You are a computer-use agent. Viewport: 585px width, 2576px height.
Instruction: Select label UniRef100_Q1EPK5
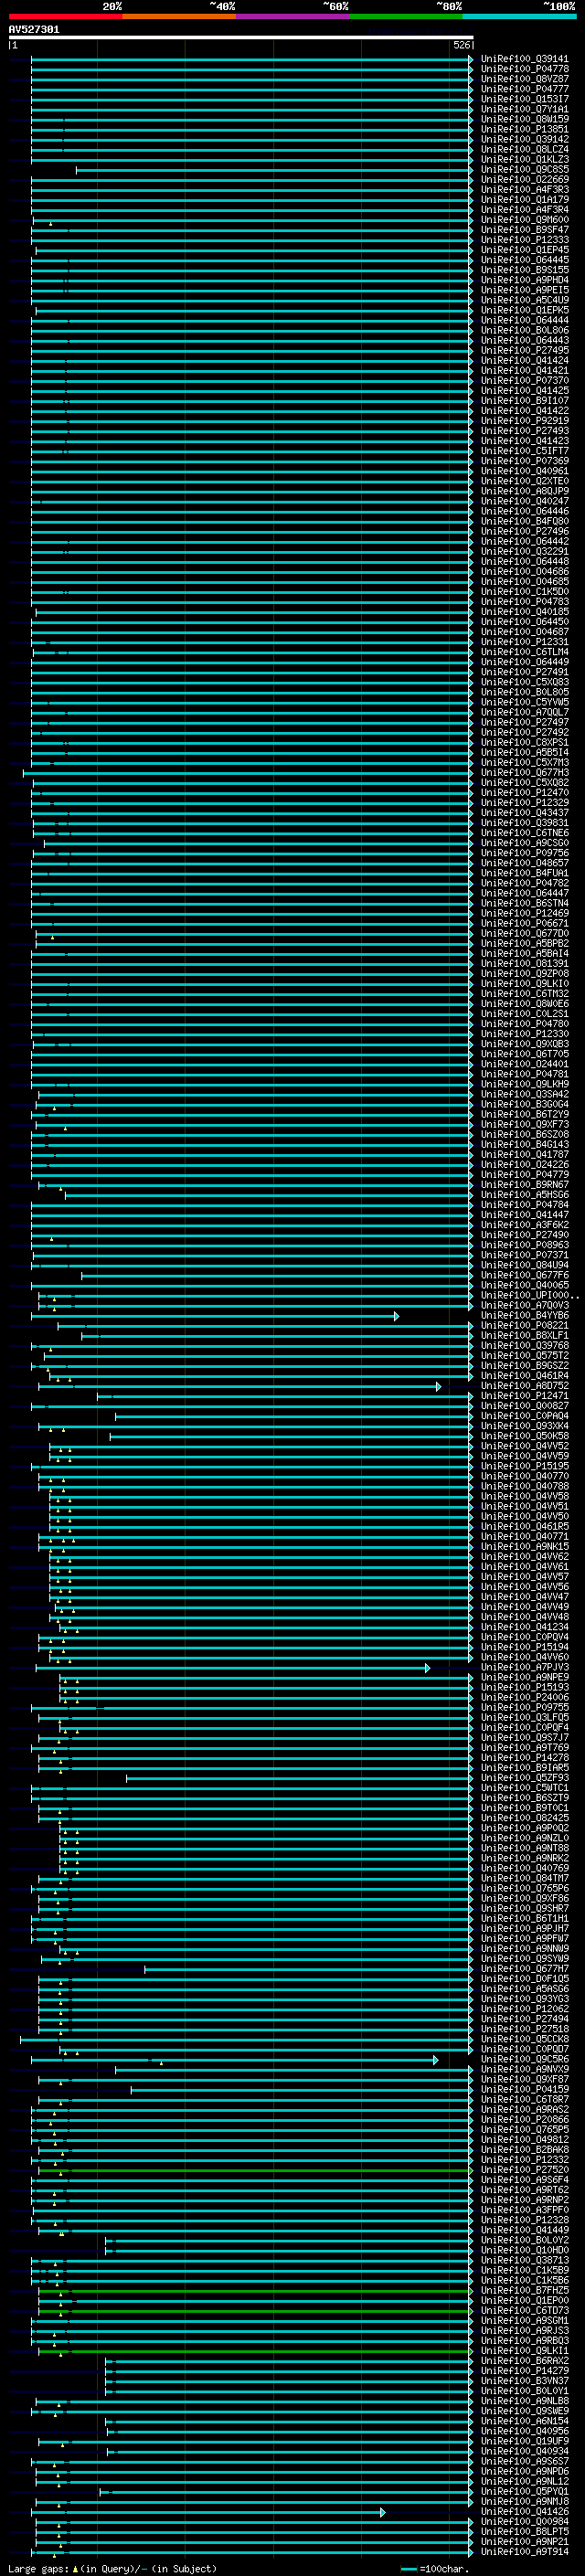pos(525,310)
